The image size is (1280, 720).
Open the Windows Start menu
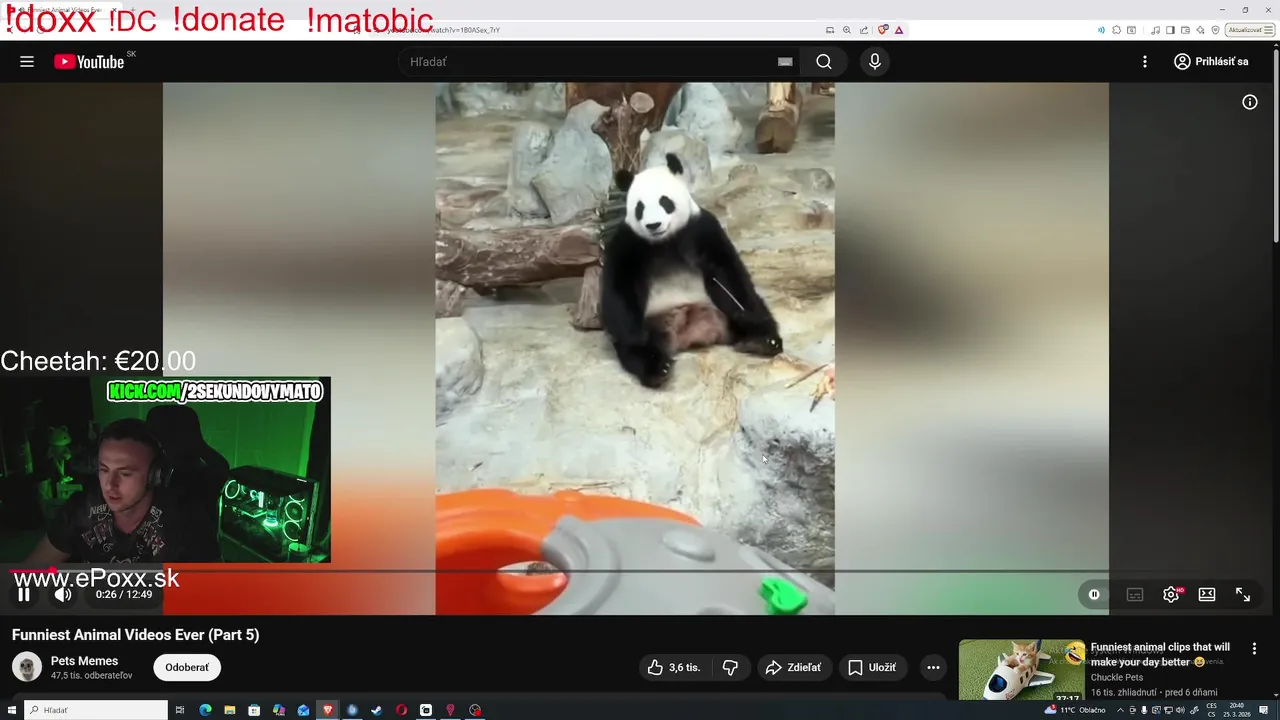click(x=12, y=710)
